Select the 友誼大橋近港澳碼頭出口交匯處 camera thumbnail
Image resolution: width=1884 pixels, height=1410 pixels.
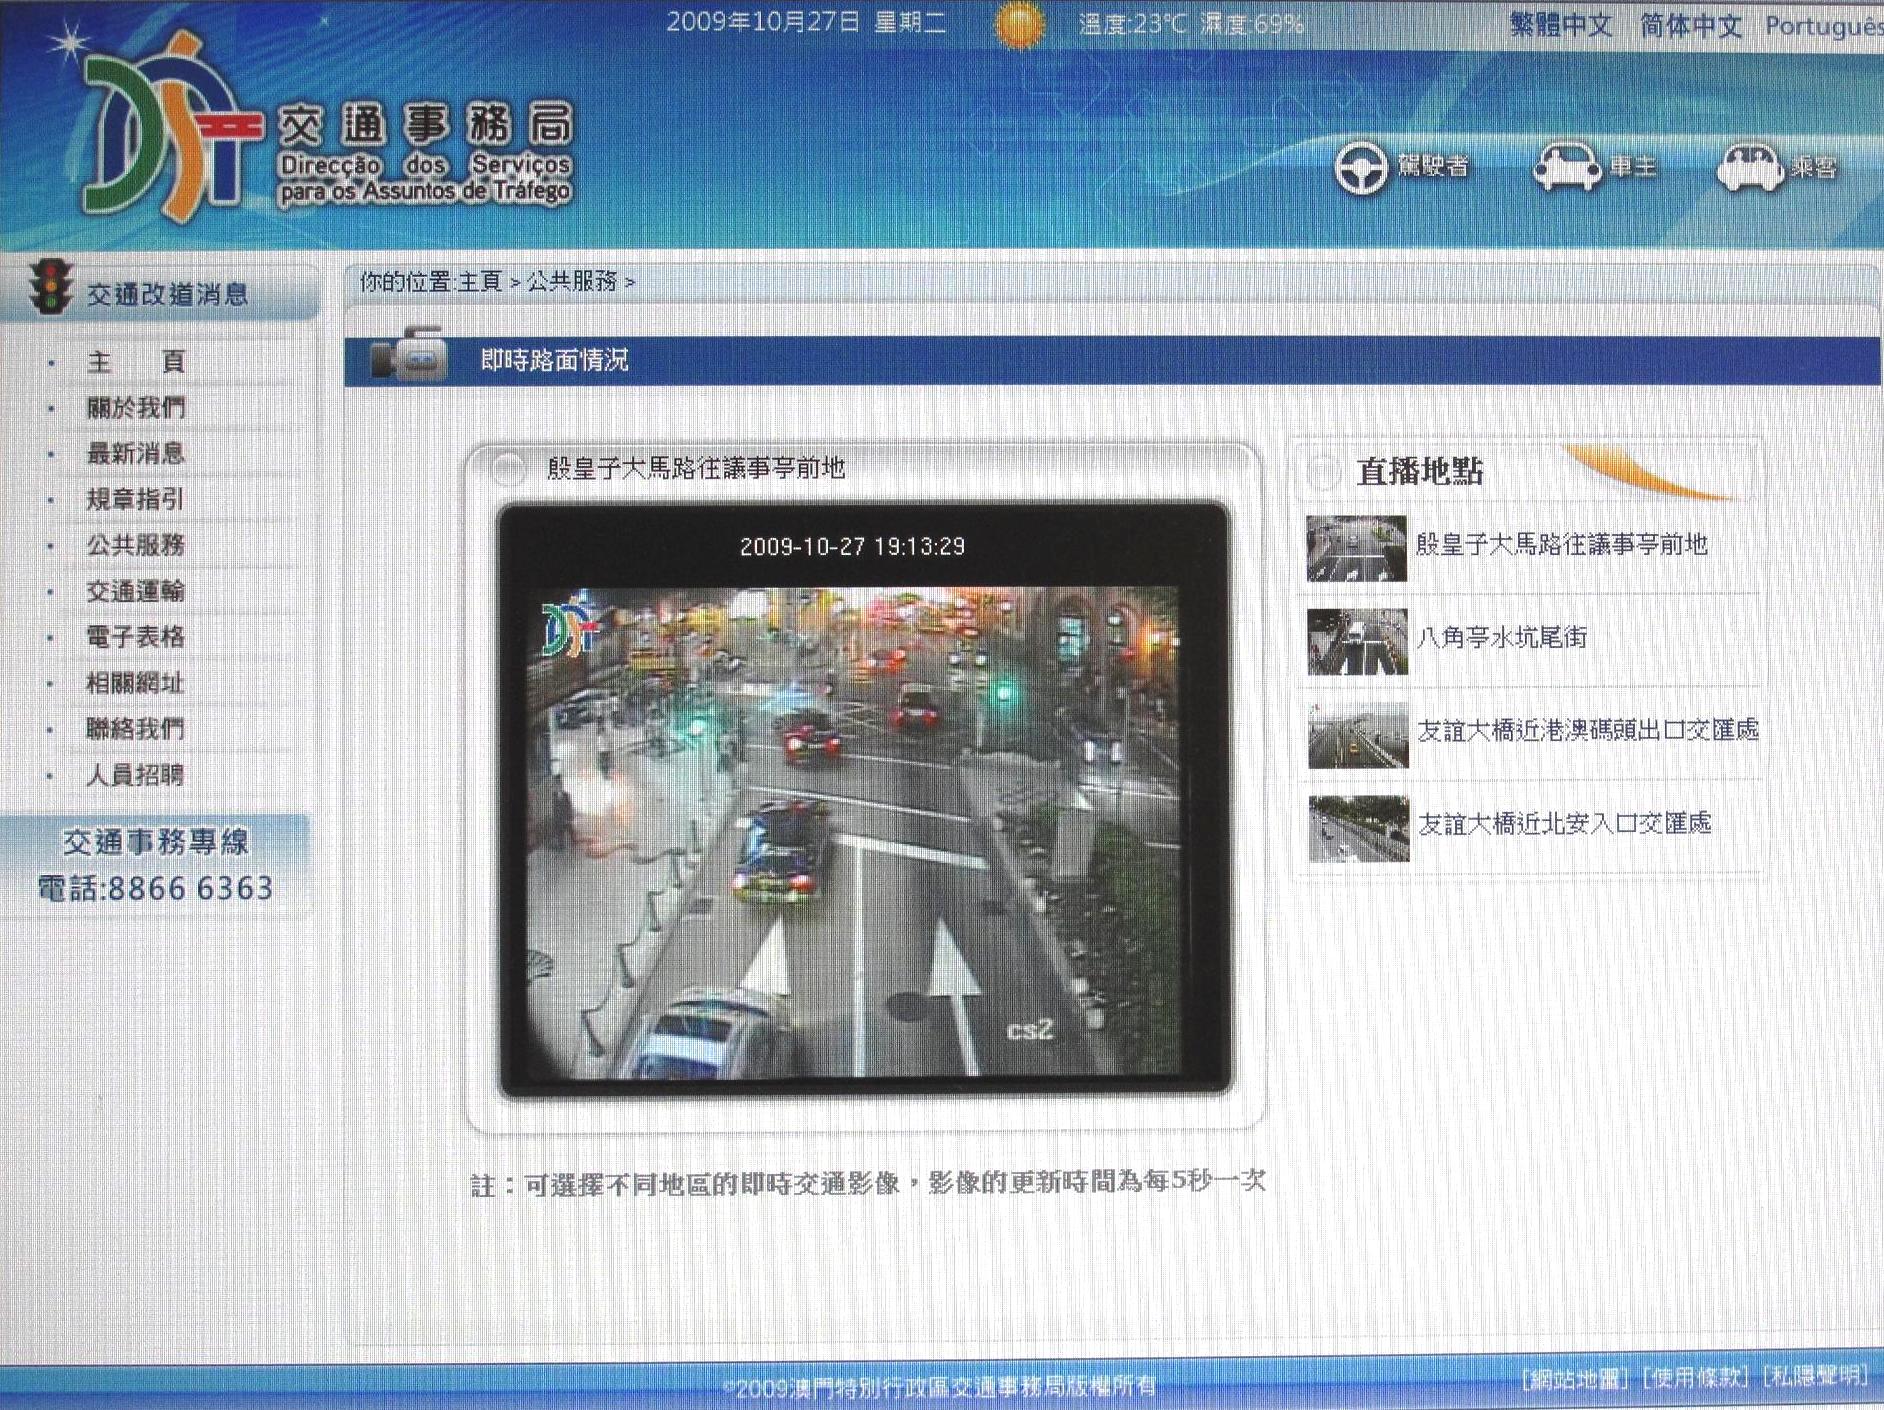pos(1357,735)
